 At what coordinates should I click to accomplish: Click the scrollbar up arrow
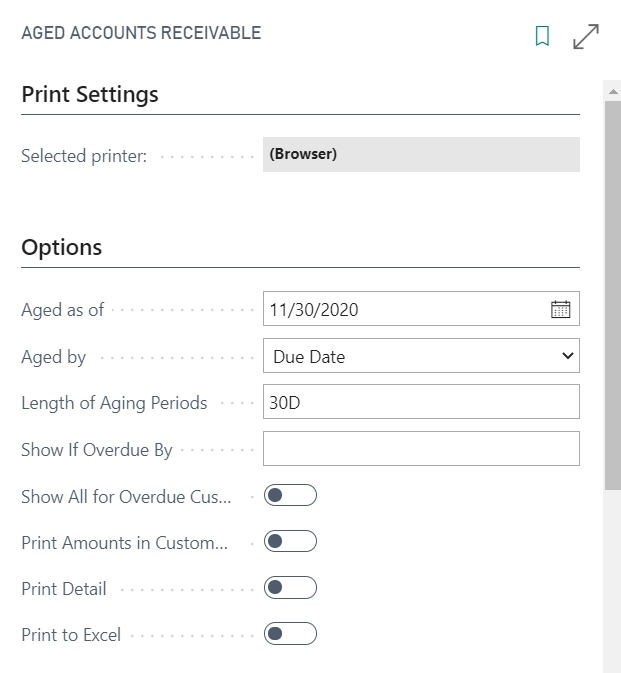coord(613,91)
